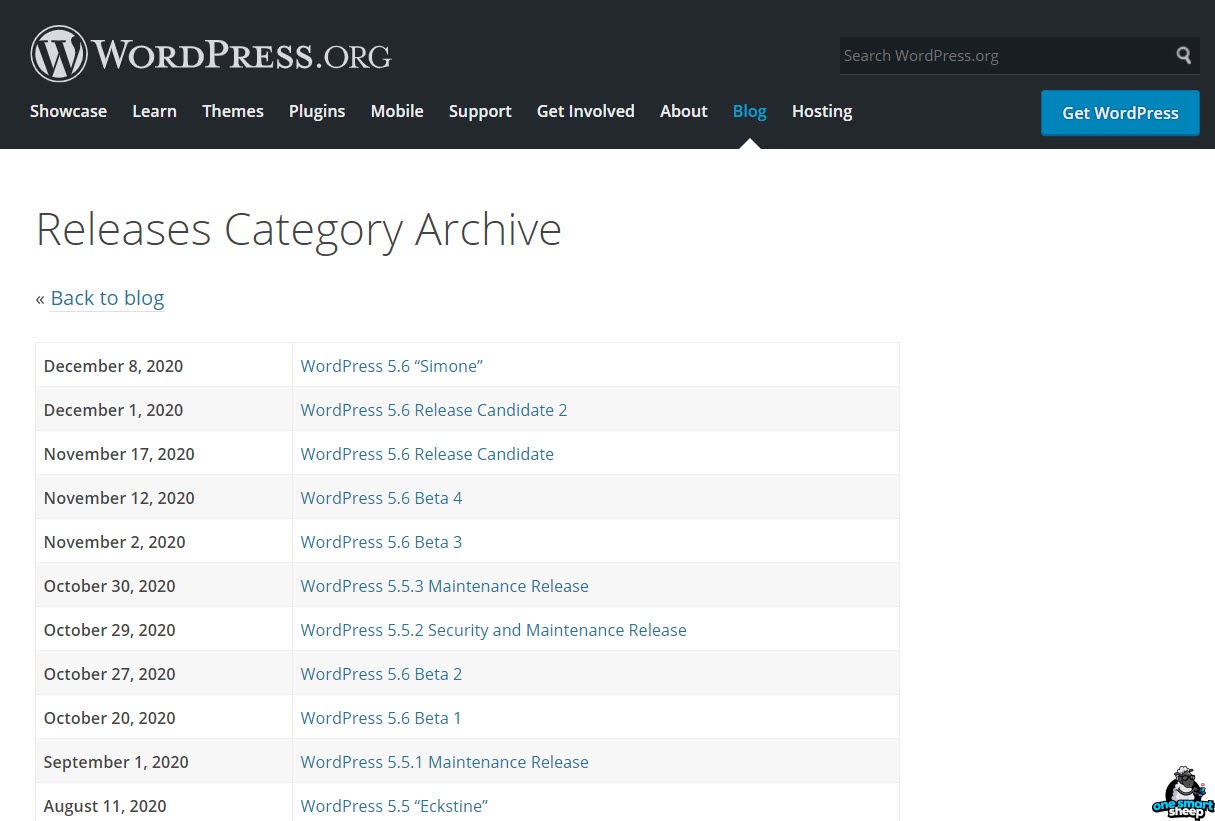This screenshot has width=1215, height=821.
Task: Open WordPress 5.6 Beta 1 link
Action: point(381,718)
